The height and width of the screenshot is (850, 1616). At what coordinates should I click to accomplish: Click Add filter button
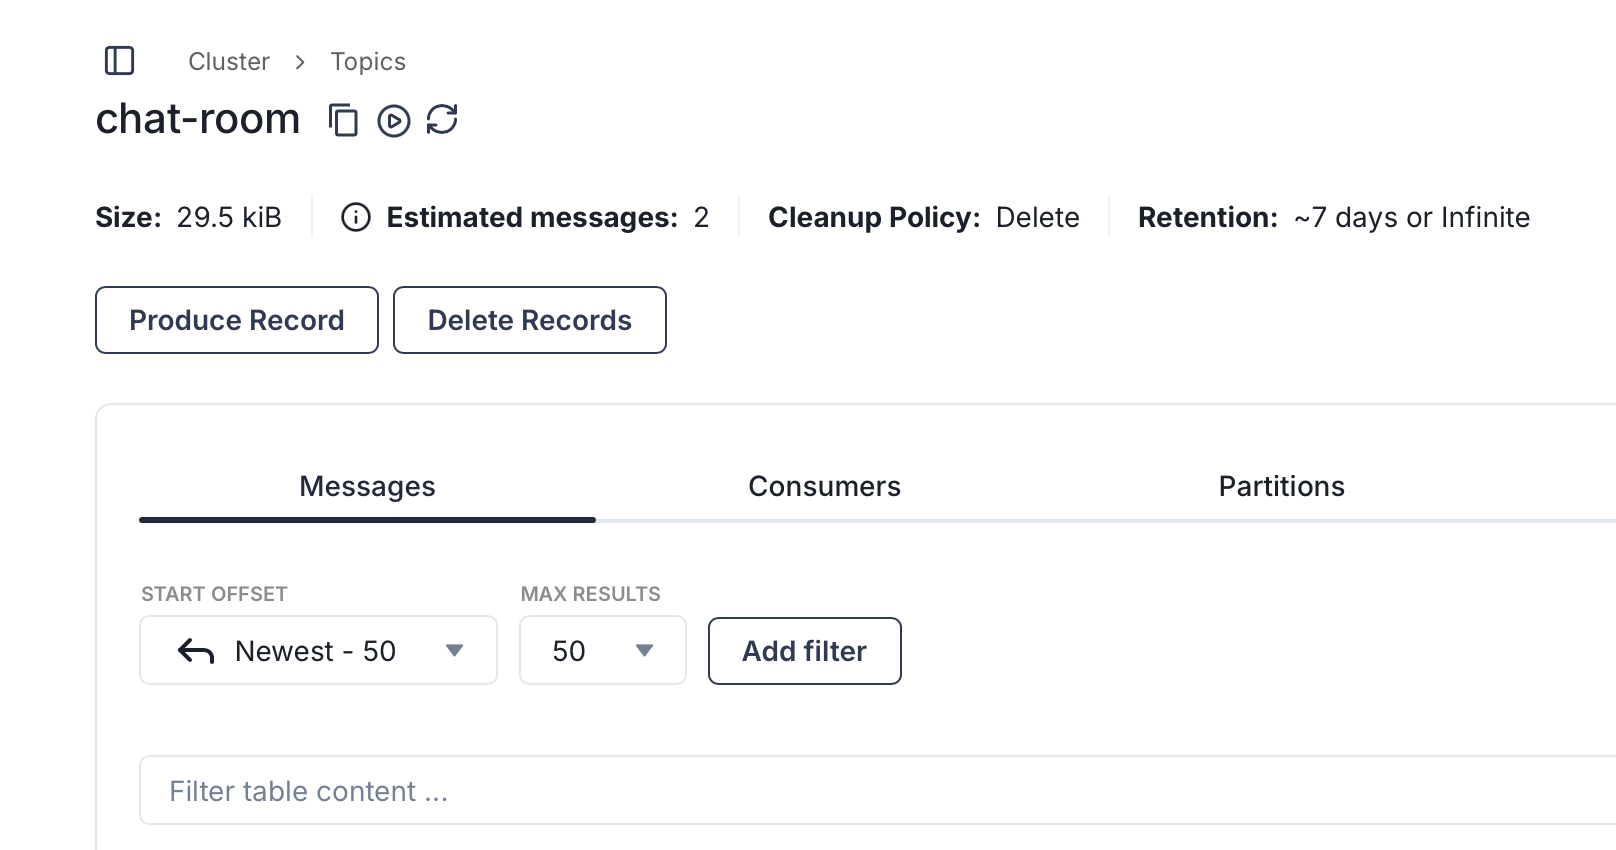(804, 651)
